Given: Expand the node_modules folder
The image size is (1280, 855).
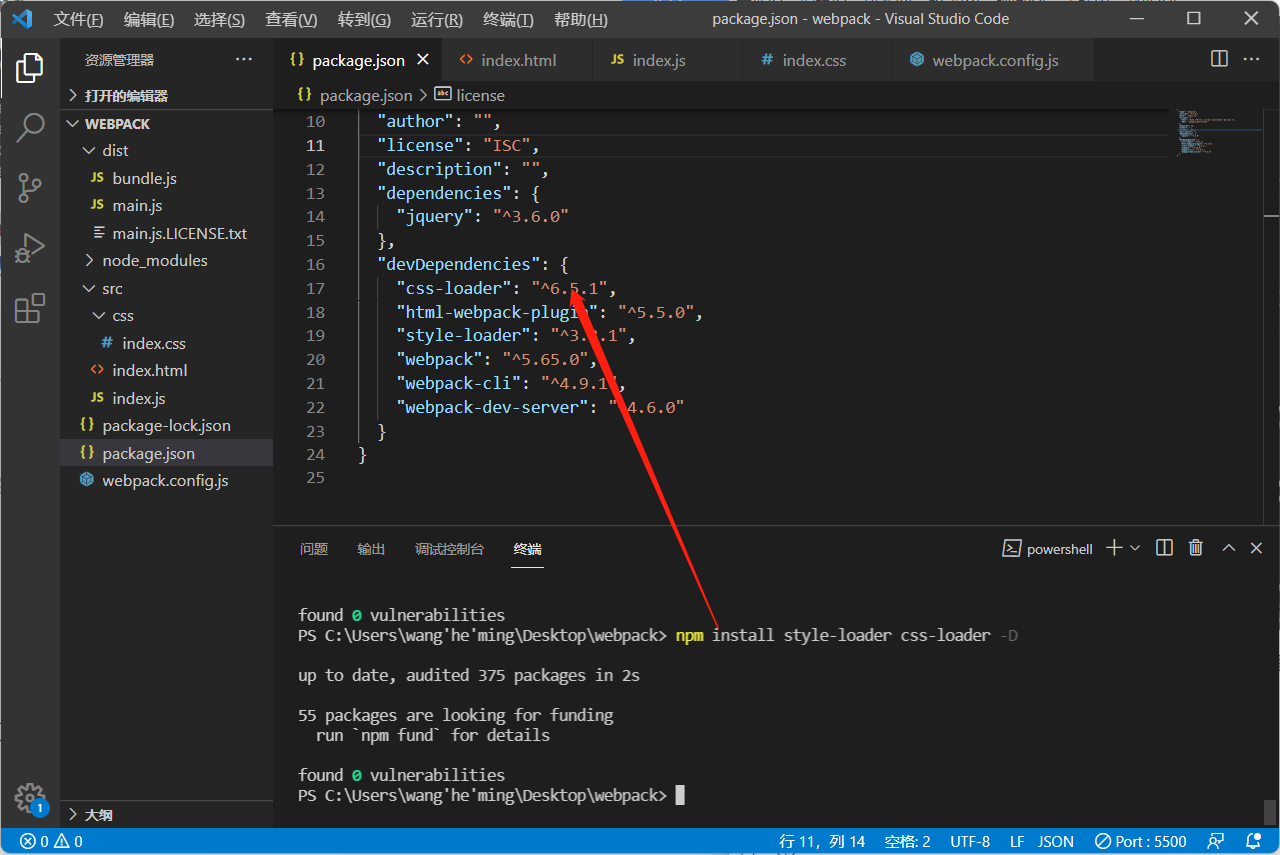Looking at the screenshot, I should [166, 260].
